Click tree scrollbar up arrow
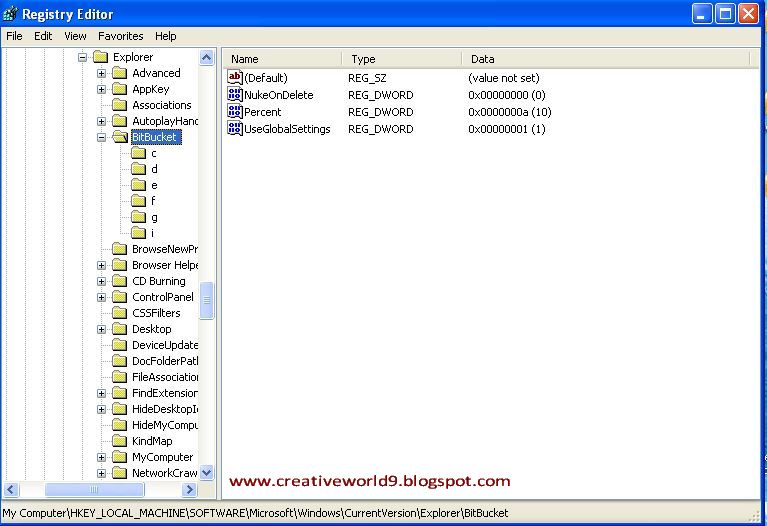This screenshot has height=526, width=767. [x=206, y=58]
